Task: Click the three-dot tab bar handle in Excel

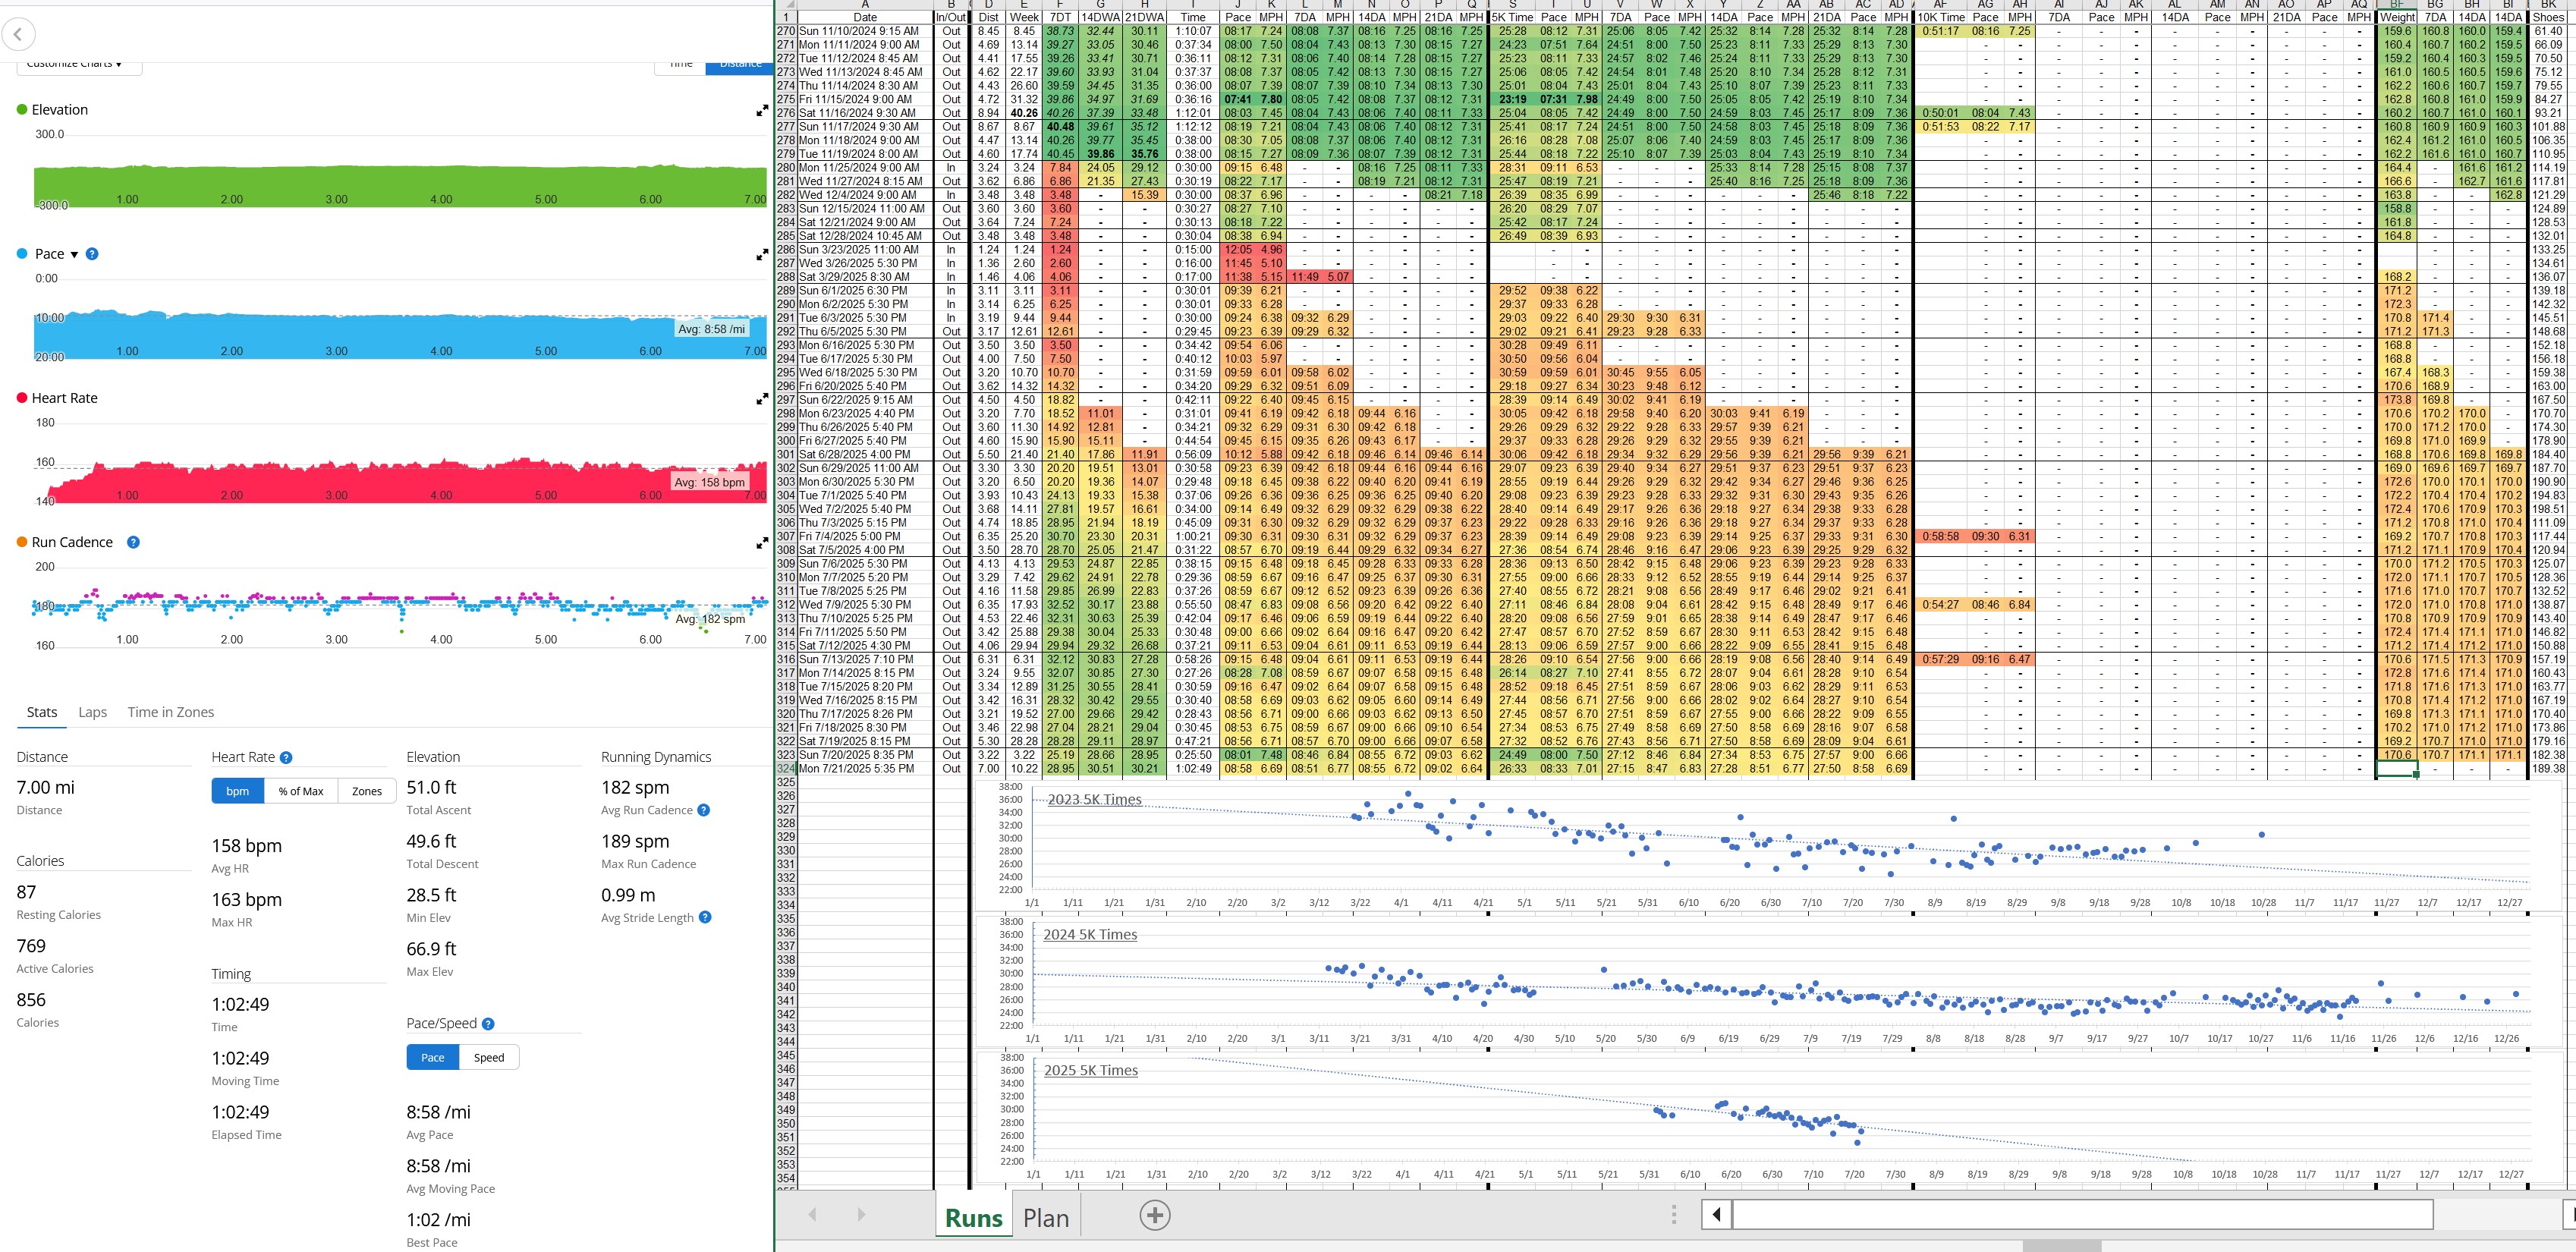Action: click(1673, 1215)
